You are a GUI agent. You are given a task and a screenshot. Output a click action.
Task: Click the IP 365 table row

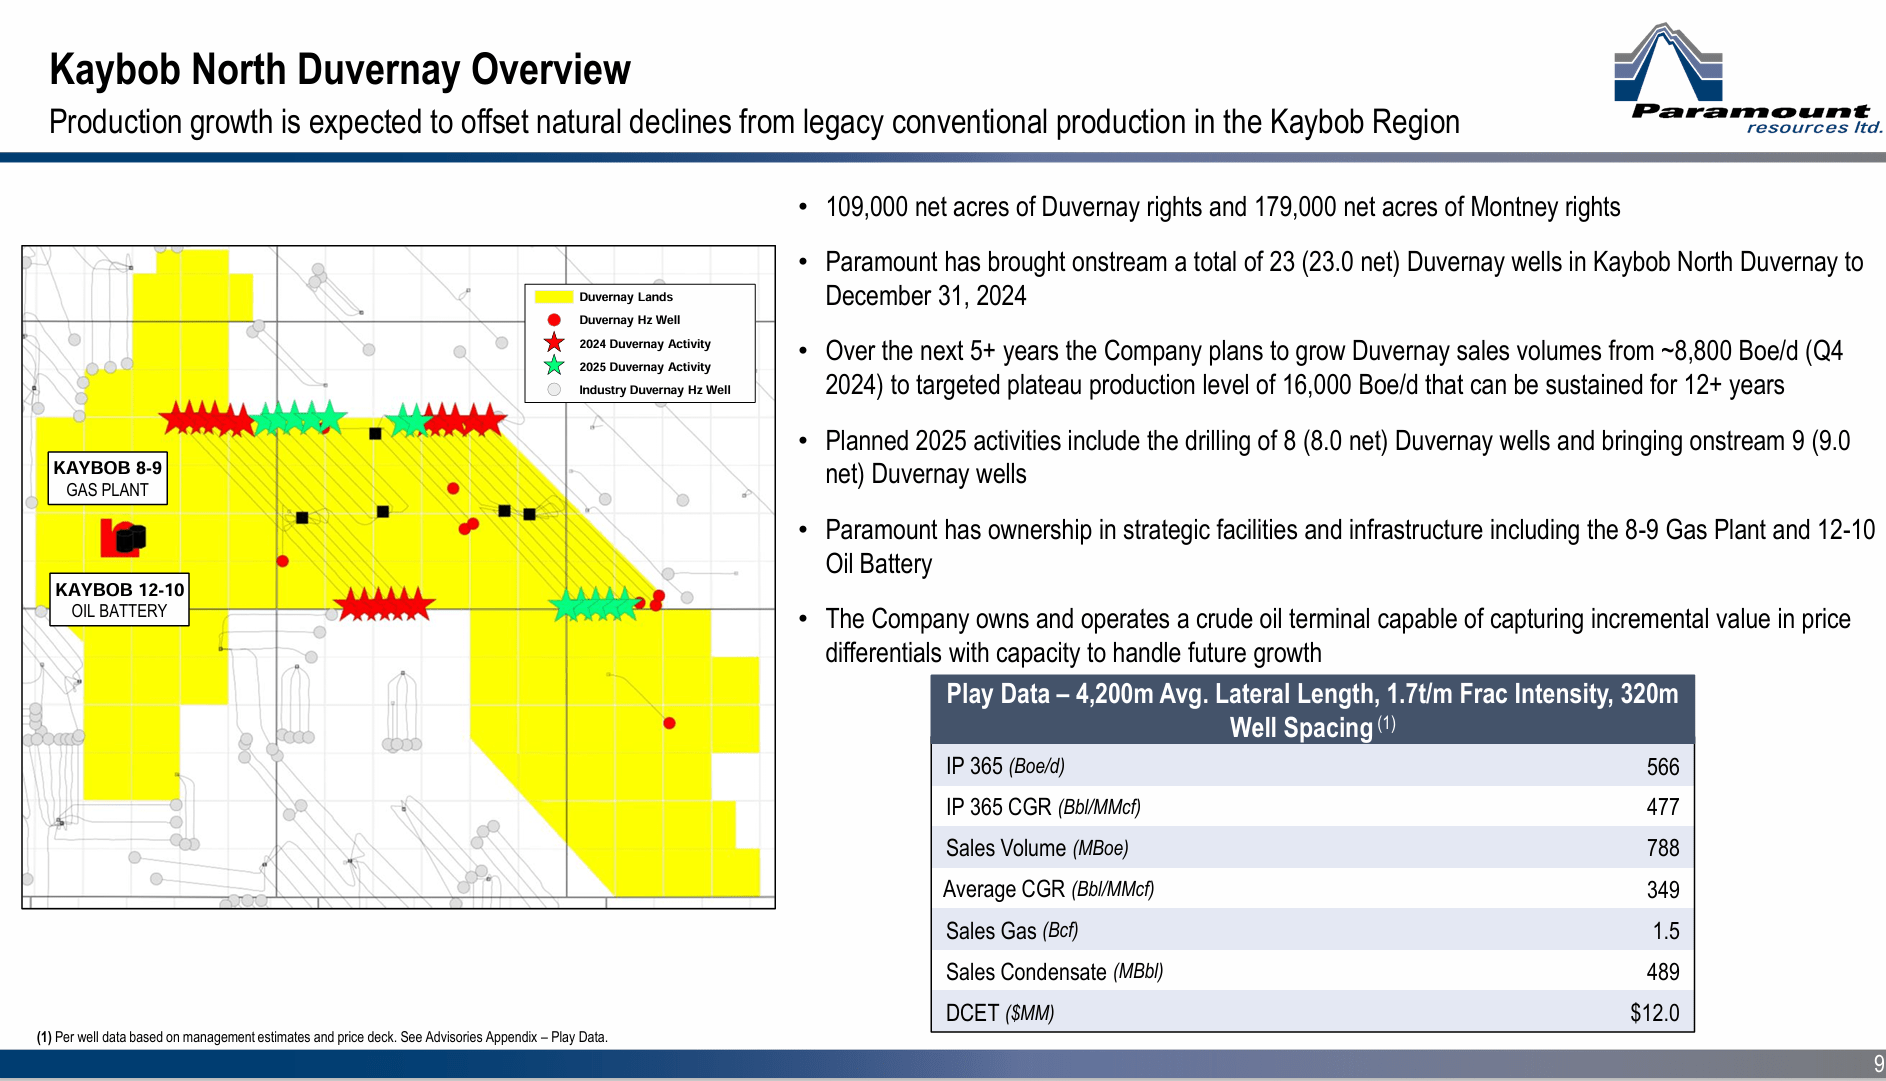(x=1310, y=766)
